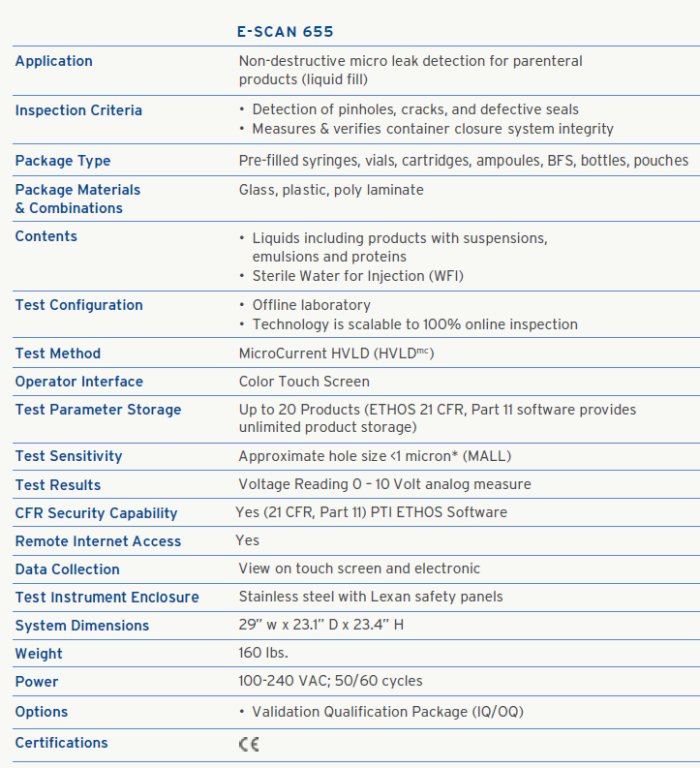
Task: Select the Package Type label
Action: point(63,161)
